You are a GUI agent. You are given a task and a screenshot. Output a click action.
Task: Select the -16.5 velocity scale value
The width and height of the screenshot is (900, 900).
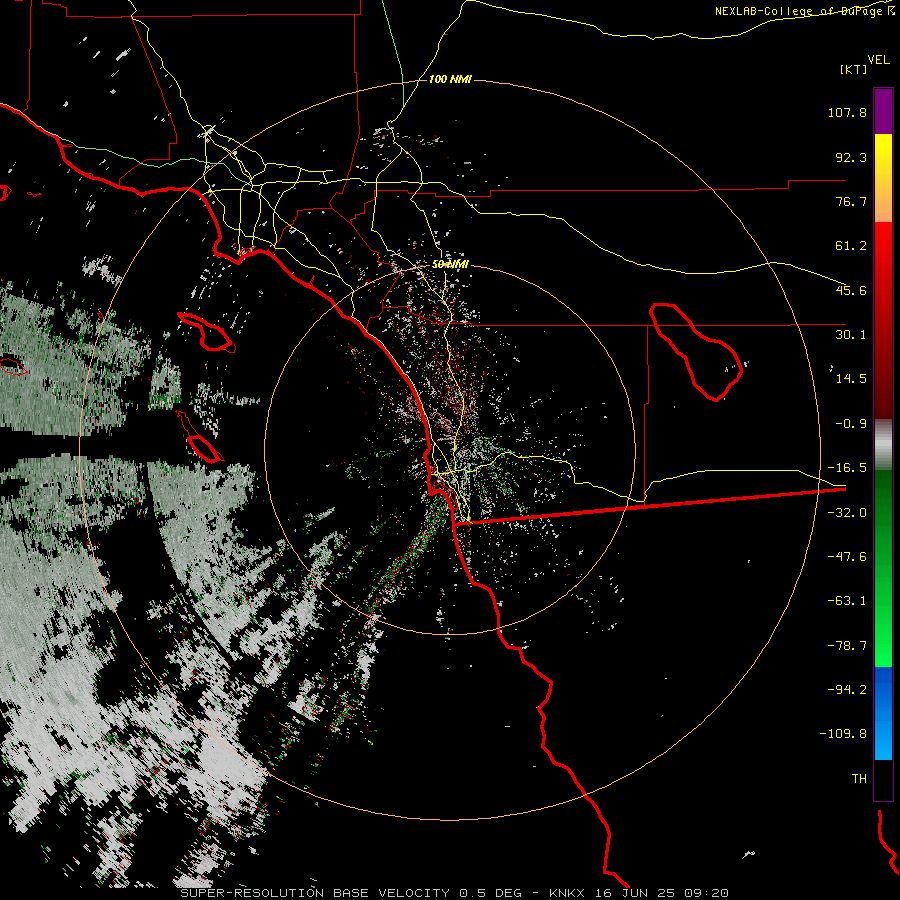tap(847, 468)
